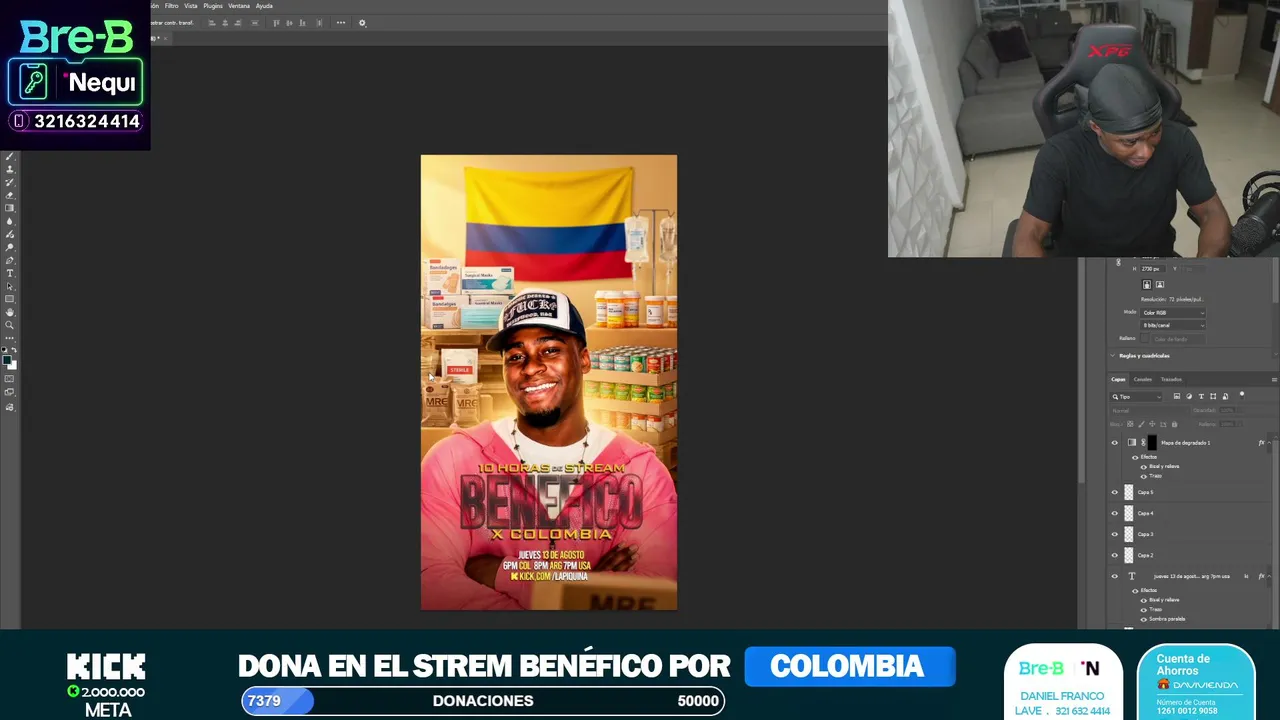Filter layers by type layers
Viewport: 1280px width, 720px height.
click(1201, 397)
